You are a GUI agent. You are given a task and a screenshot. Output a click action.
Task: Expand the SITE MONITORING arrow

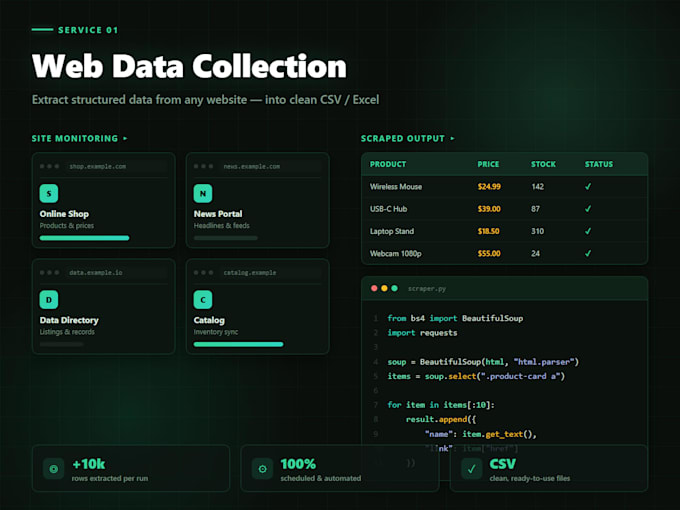click(x=125, y=138)
